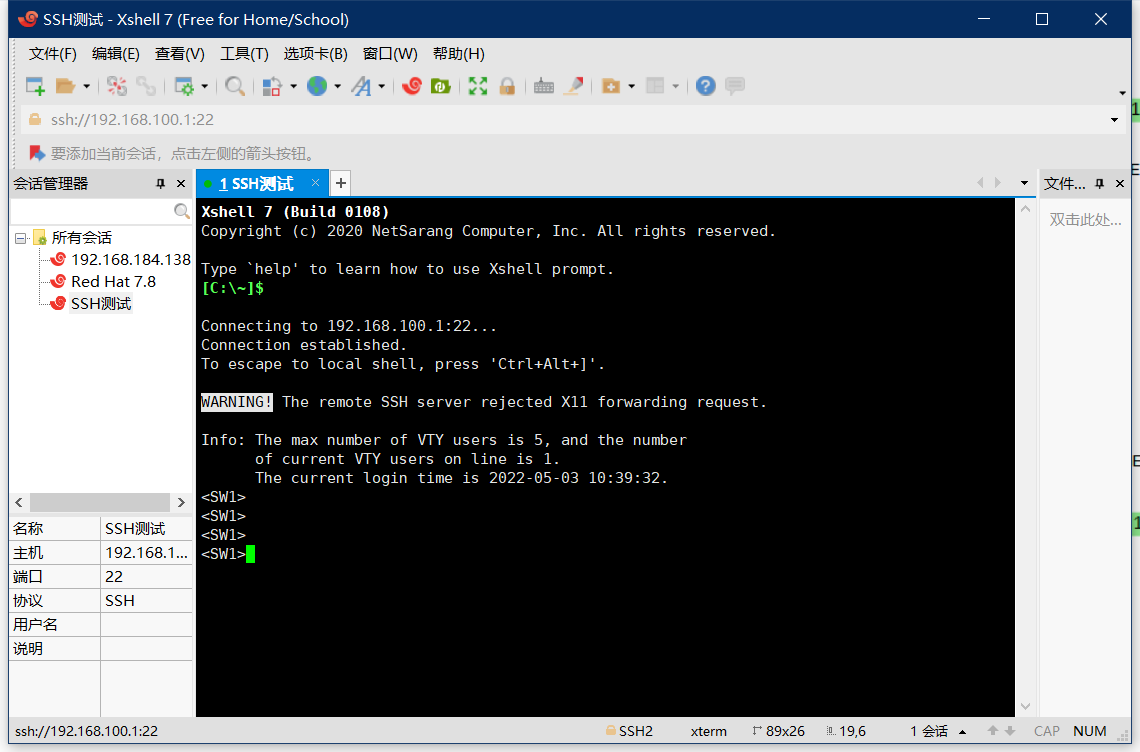Viewport: 1140px width, 752px height.
Task: Click the grayed Reconnect chain icon
Action: (146, 86)
